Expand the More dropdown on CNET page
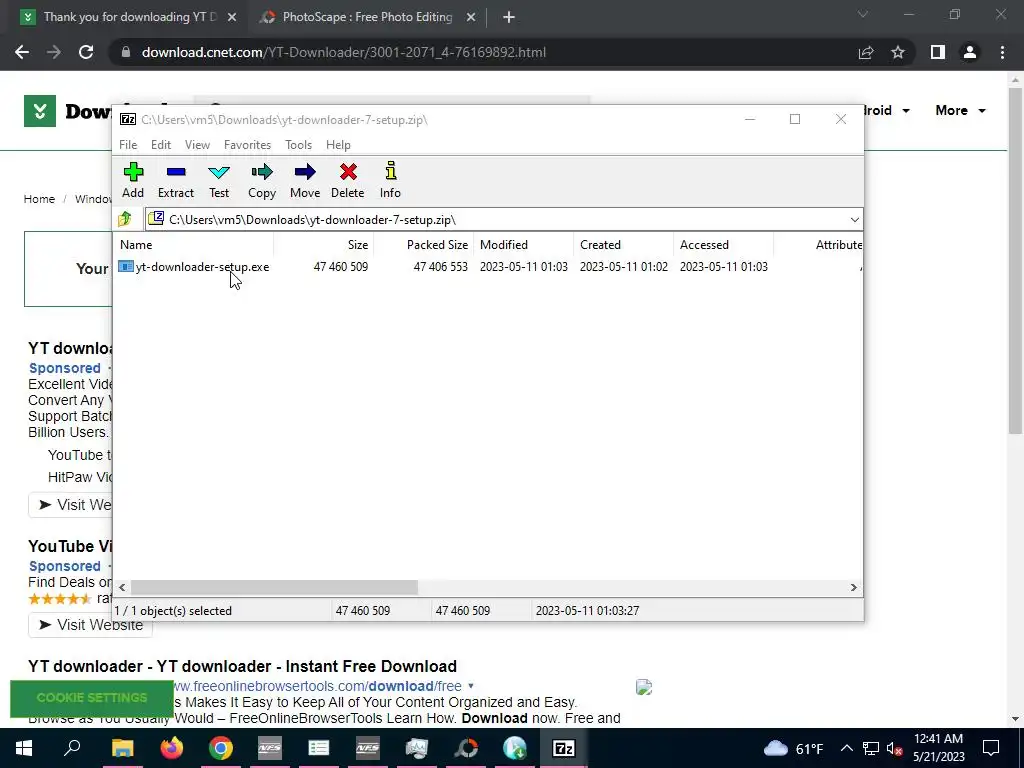1024x768 pixels. coord(960,110)
